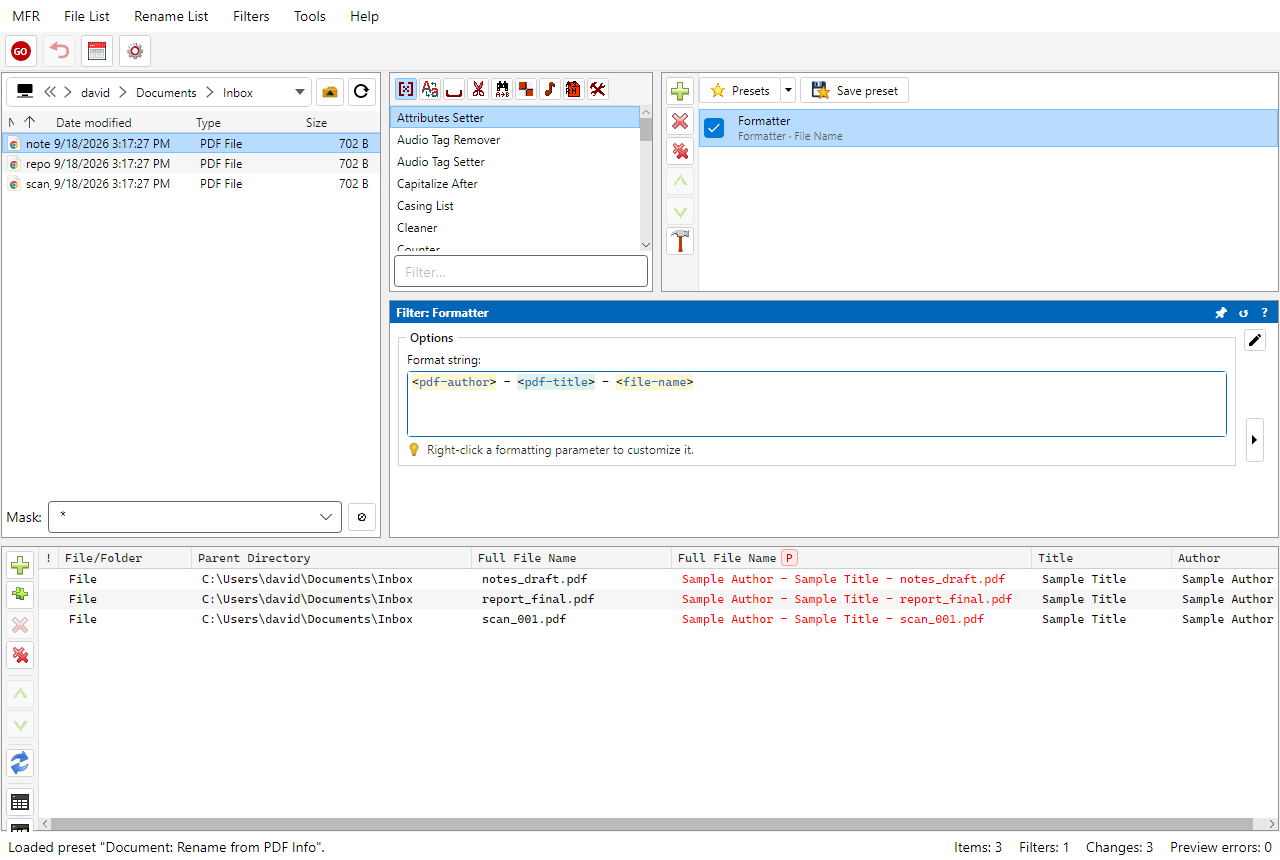Select the scissors filter category icon
This screenshot has height=860, width=1280.
pos(478,89)
